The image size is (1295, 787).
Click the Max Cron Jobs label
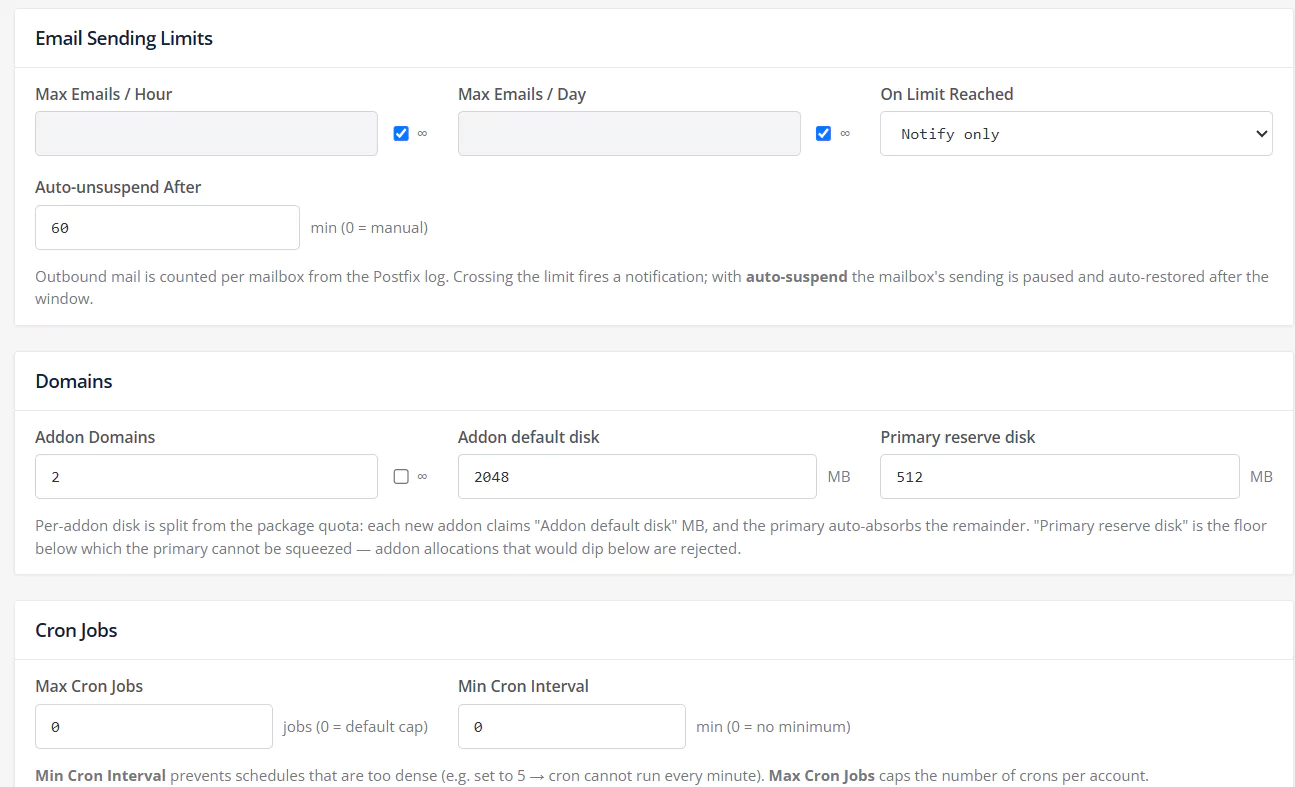pos(89,686)
